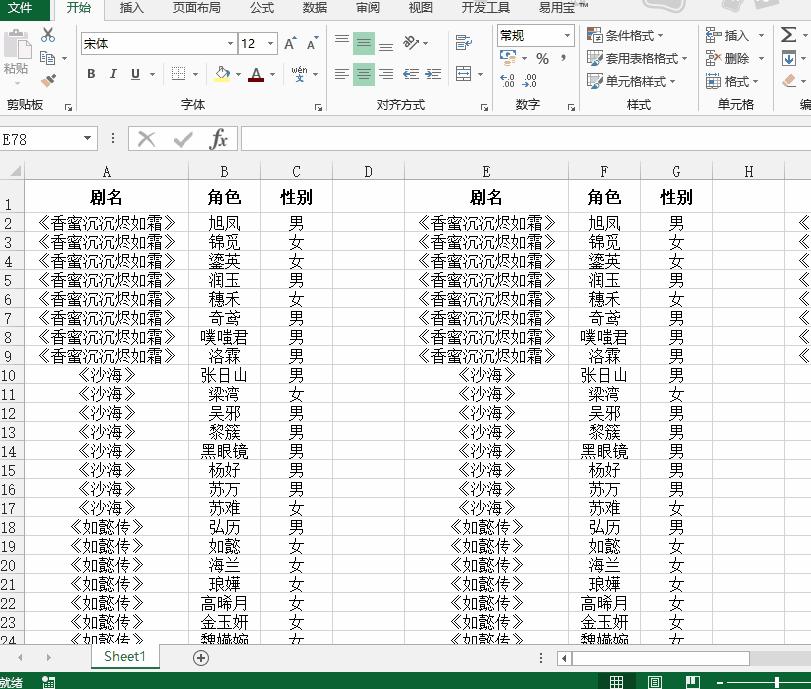Select the Sheet1 tab
Screen dimensions: 811x689
(x=124, y=657)
